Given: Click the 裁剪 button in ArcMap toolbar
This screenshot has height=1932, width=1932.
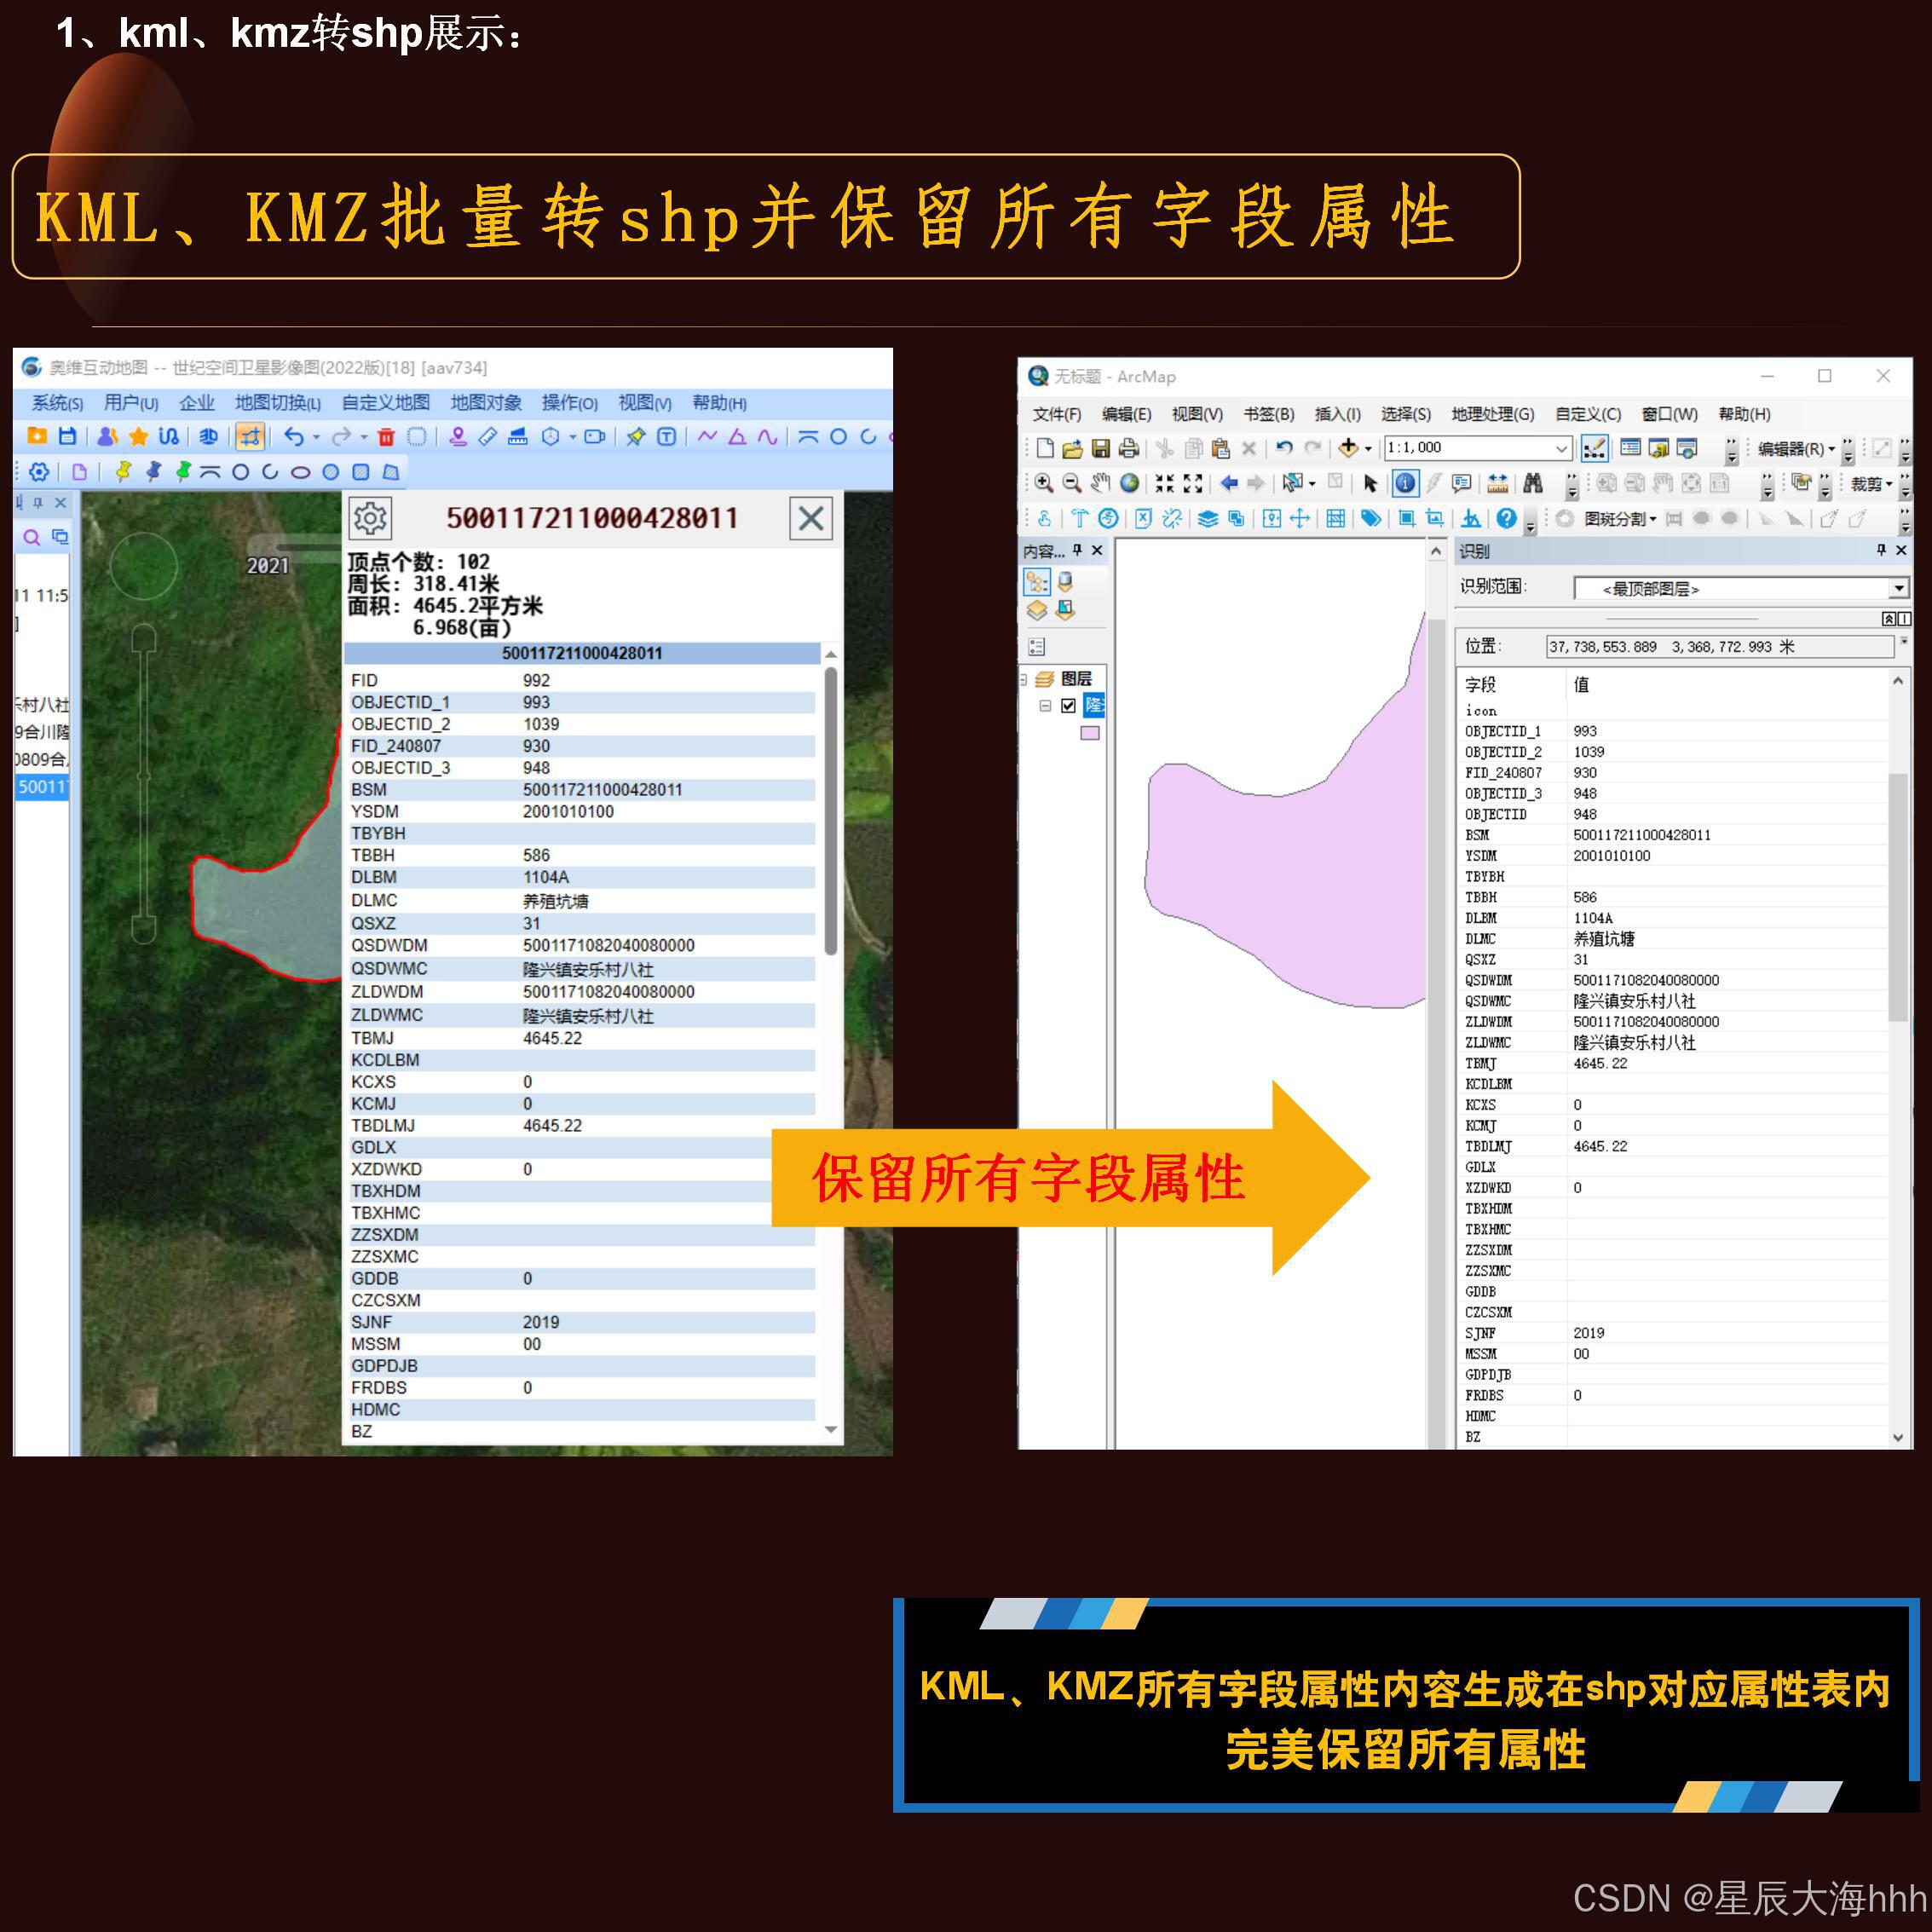Looking at the screenshot, I should click(1868, 484).
